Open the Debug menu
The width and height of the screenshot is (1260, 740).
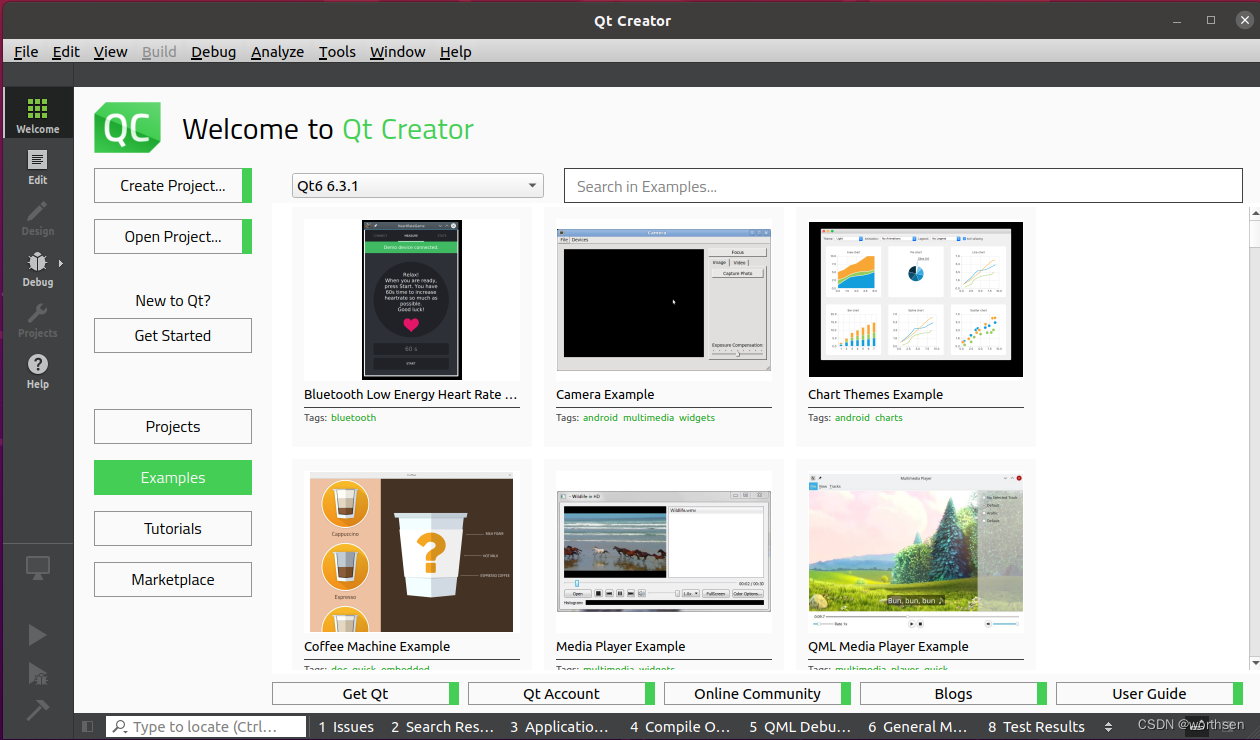tap(214, 52)
